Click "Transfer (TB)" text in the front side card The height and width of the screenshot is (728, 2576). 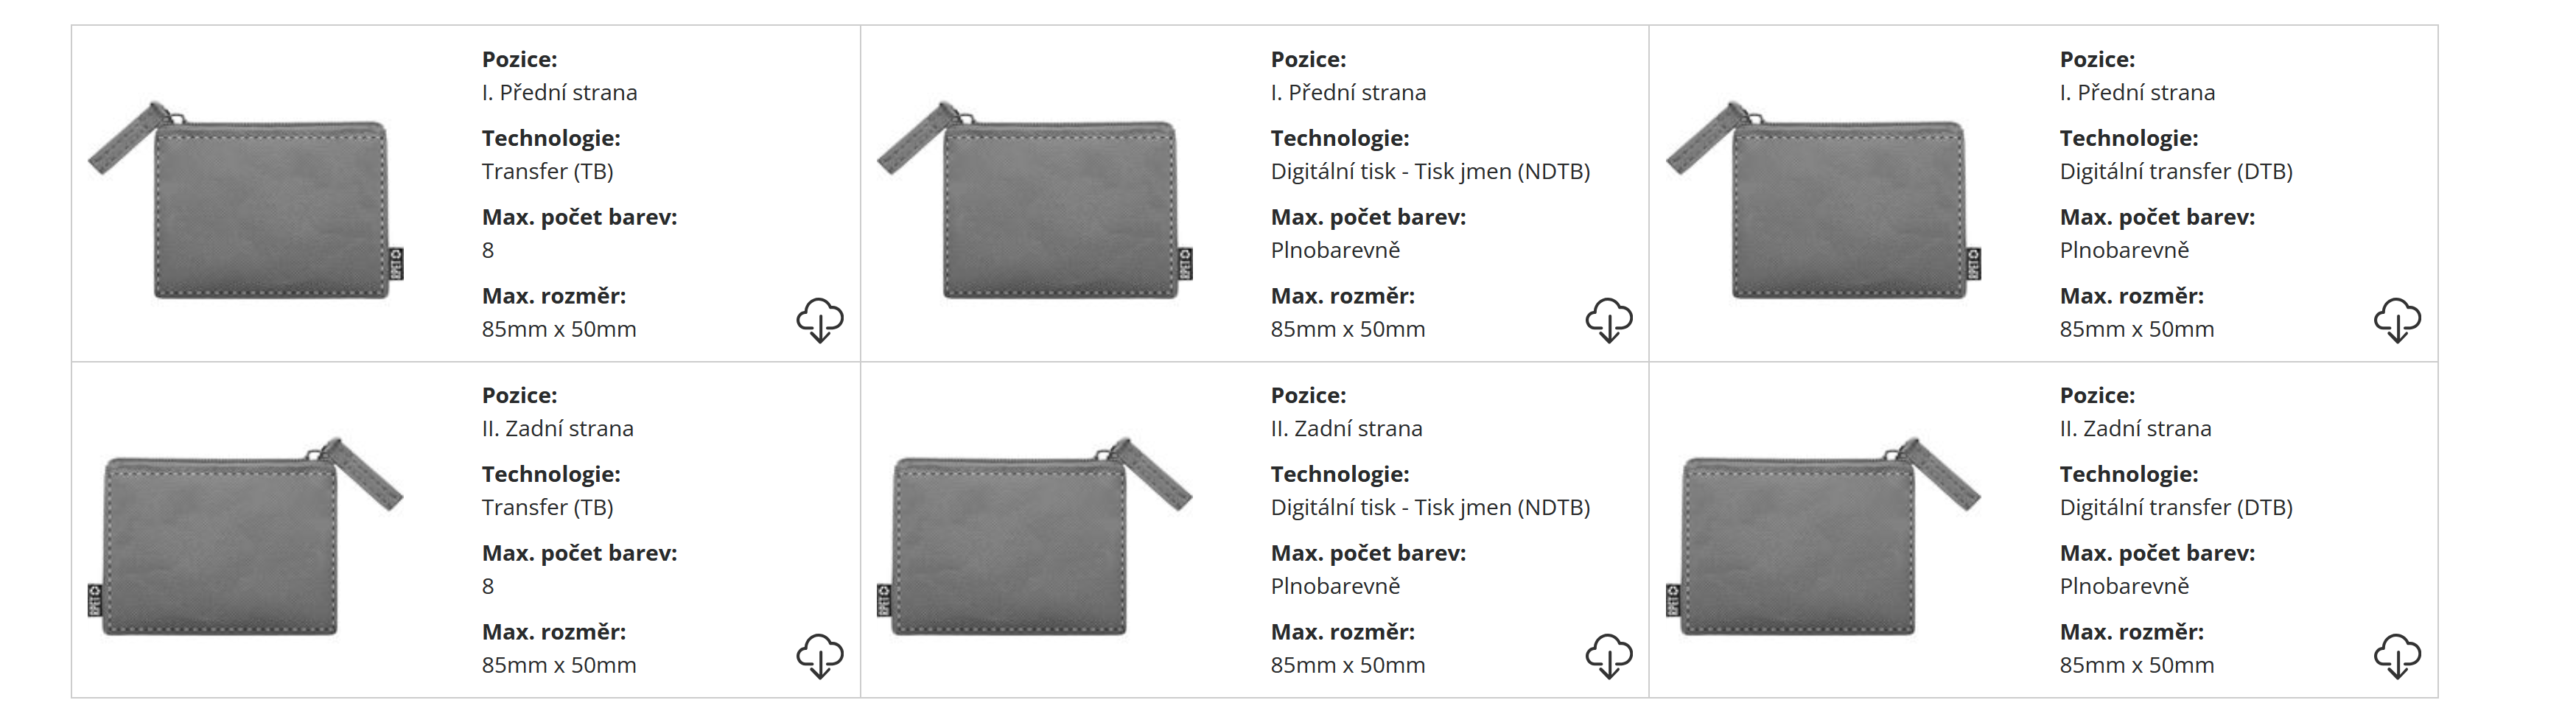[x=547, y=171]
